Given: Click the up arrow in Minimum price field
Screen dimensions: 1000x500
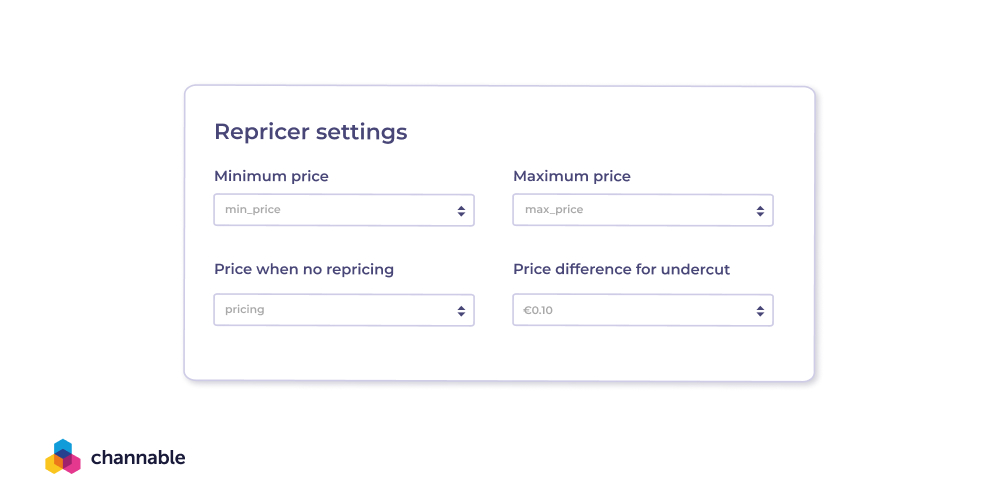Looking at the screenshot, I should 461,207.
